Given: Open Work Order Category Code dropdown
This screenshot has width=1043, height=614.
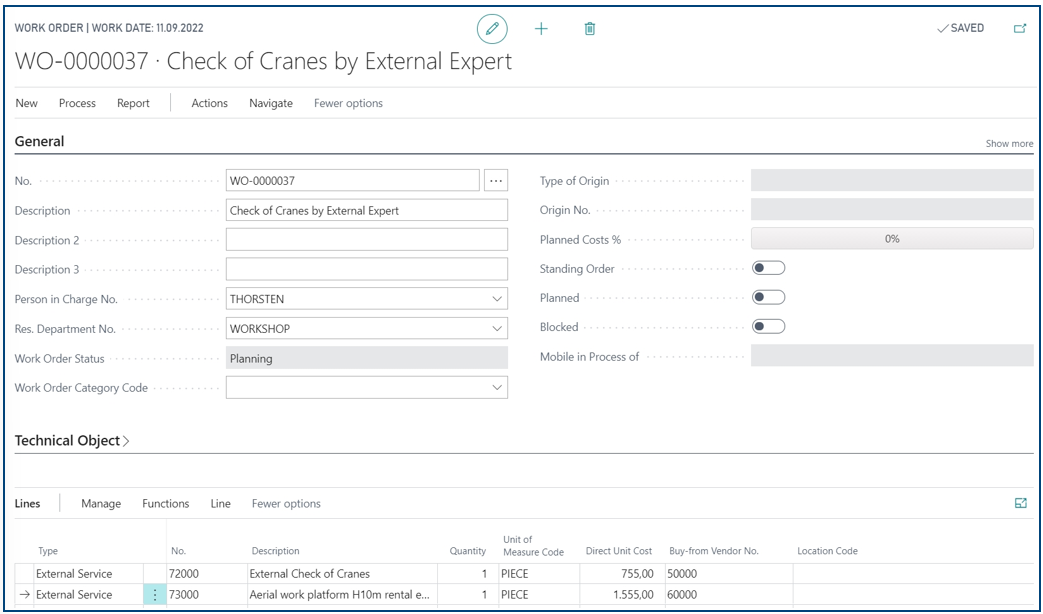Looking at the screenshot, I should pyautogui.click(x=497, y=387).
